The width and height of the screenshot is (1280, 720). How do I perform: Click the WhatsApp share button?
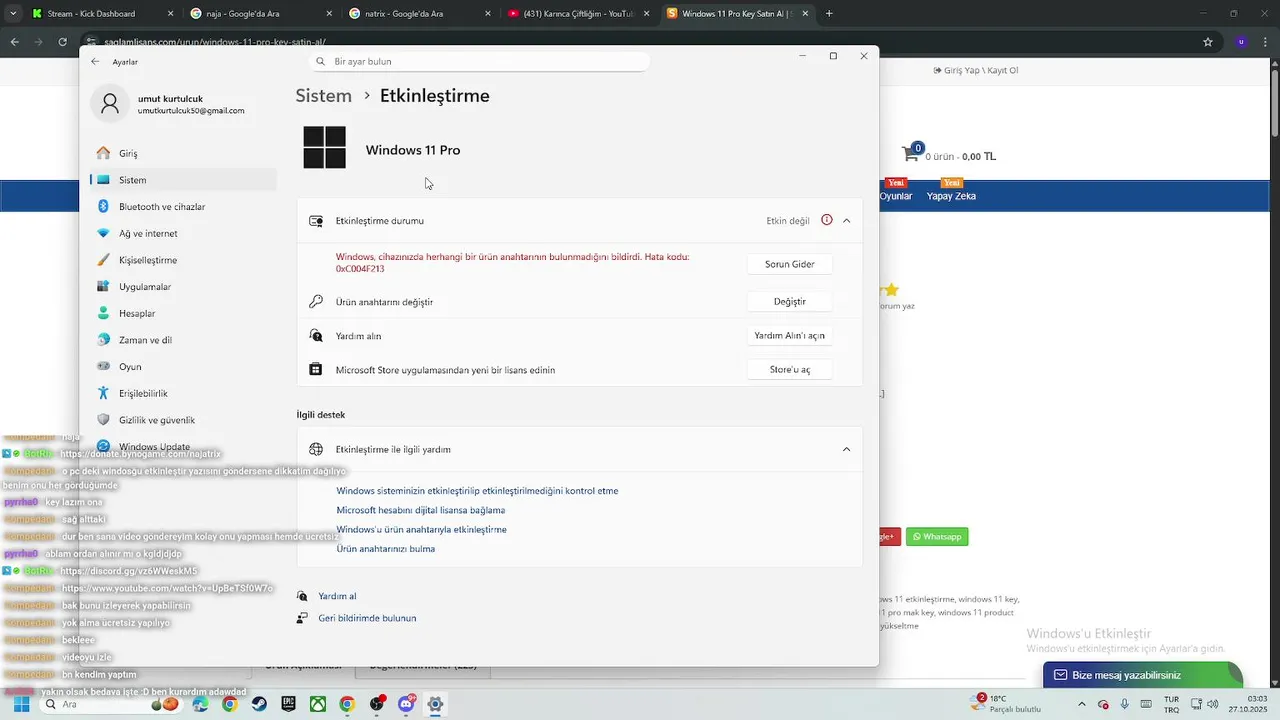(937, 537)
